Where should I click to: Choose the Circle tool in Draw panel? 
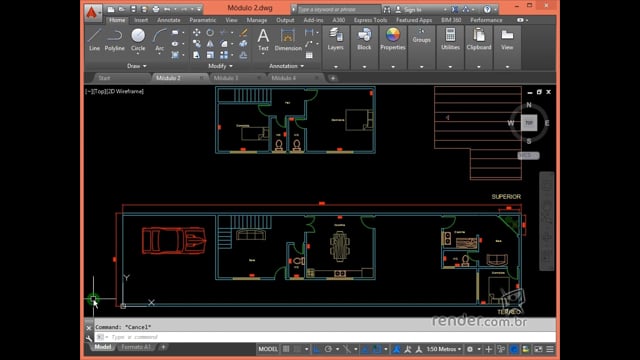(x=138, y=40)
